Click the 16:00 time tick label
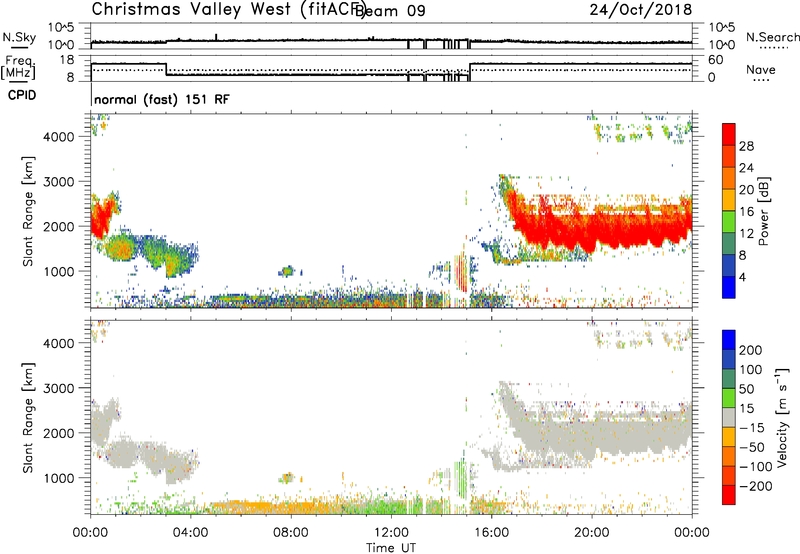This screenshot has height=554, width=800. pos(491,533)
